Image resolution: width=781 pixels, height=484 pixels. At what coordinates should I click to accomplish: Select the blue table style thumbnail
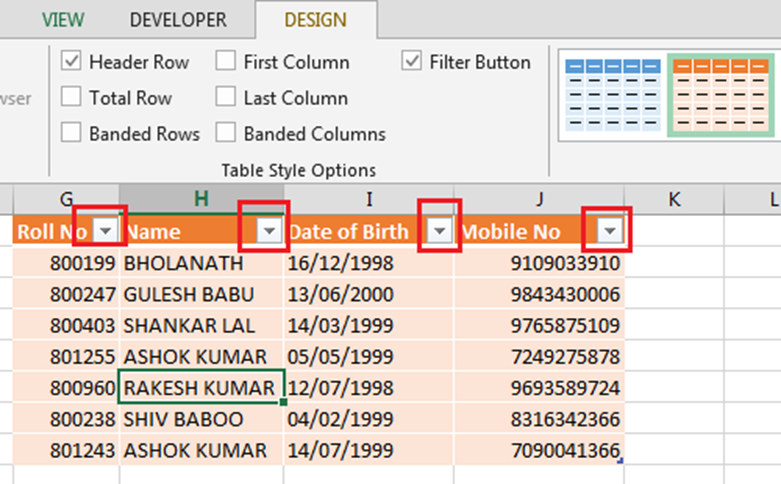[x=613, y=94]
